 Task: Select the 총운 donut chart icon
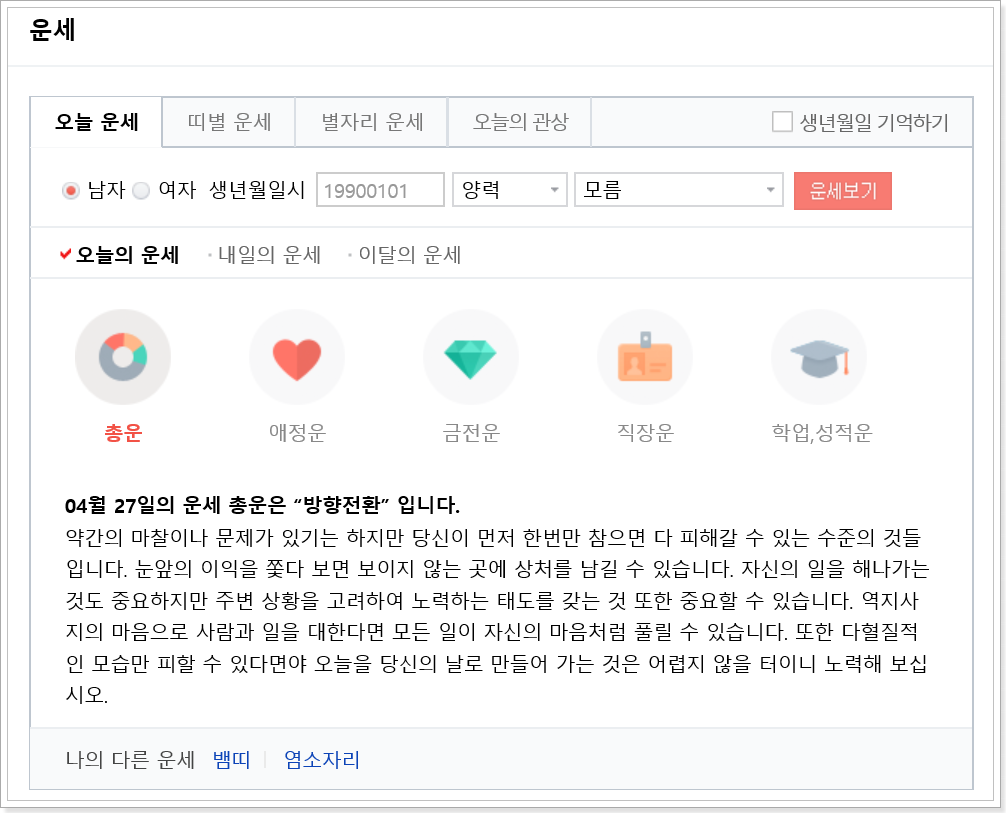click(x=123, y=357)
